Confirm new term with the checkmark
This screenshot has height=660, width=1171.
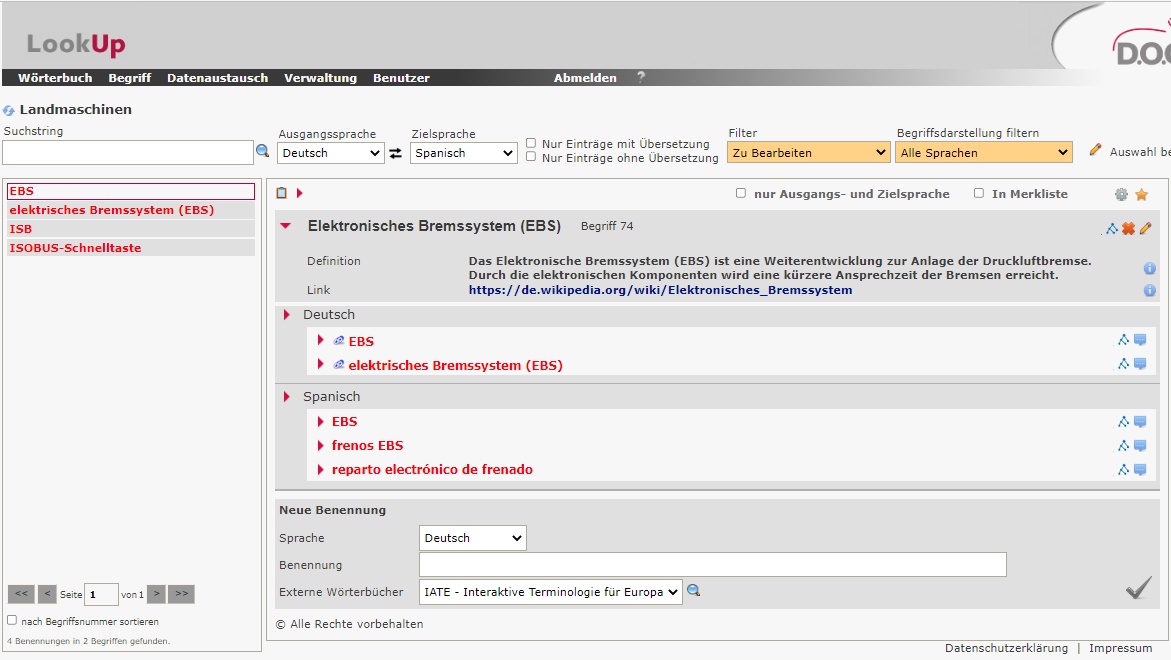coord(1138,589)
